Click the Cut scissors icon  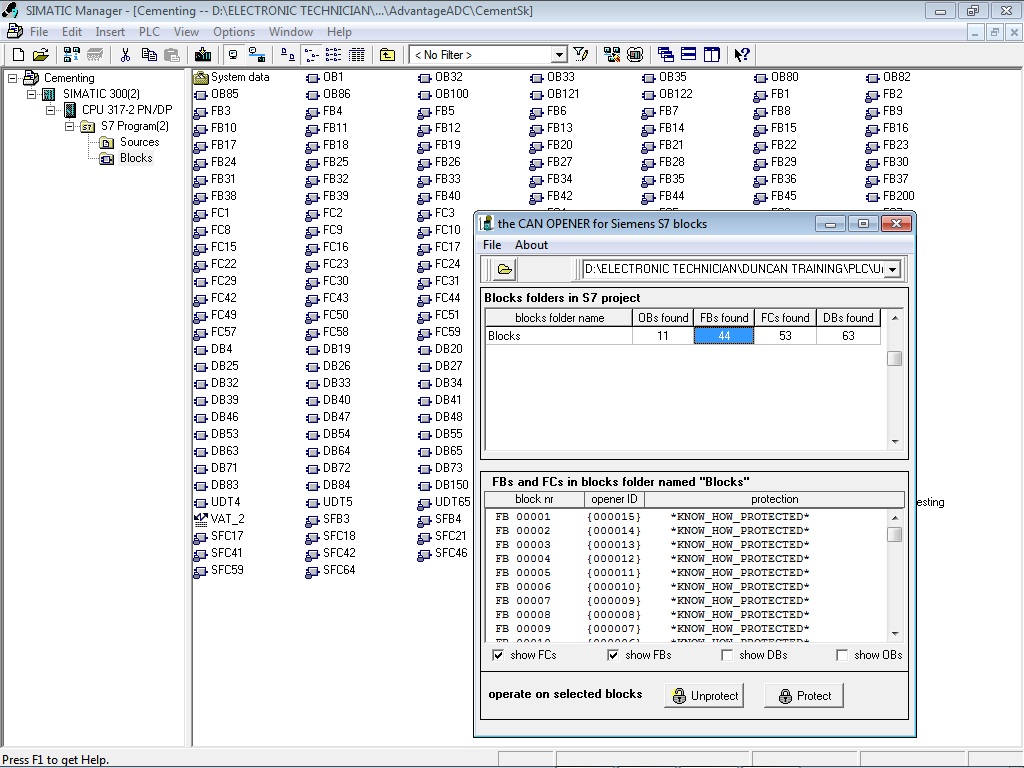(x=125, y=55)
